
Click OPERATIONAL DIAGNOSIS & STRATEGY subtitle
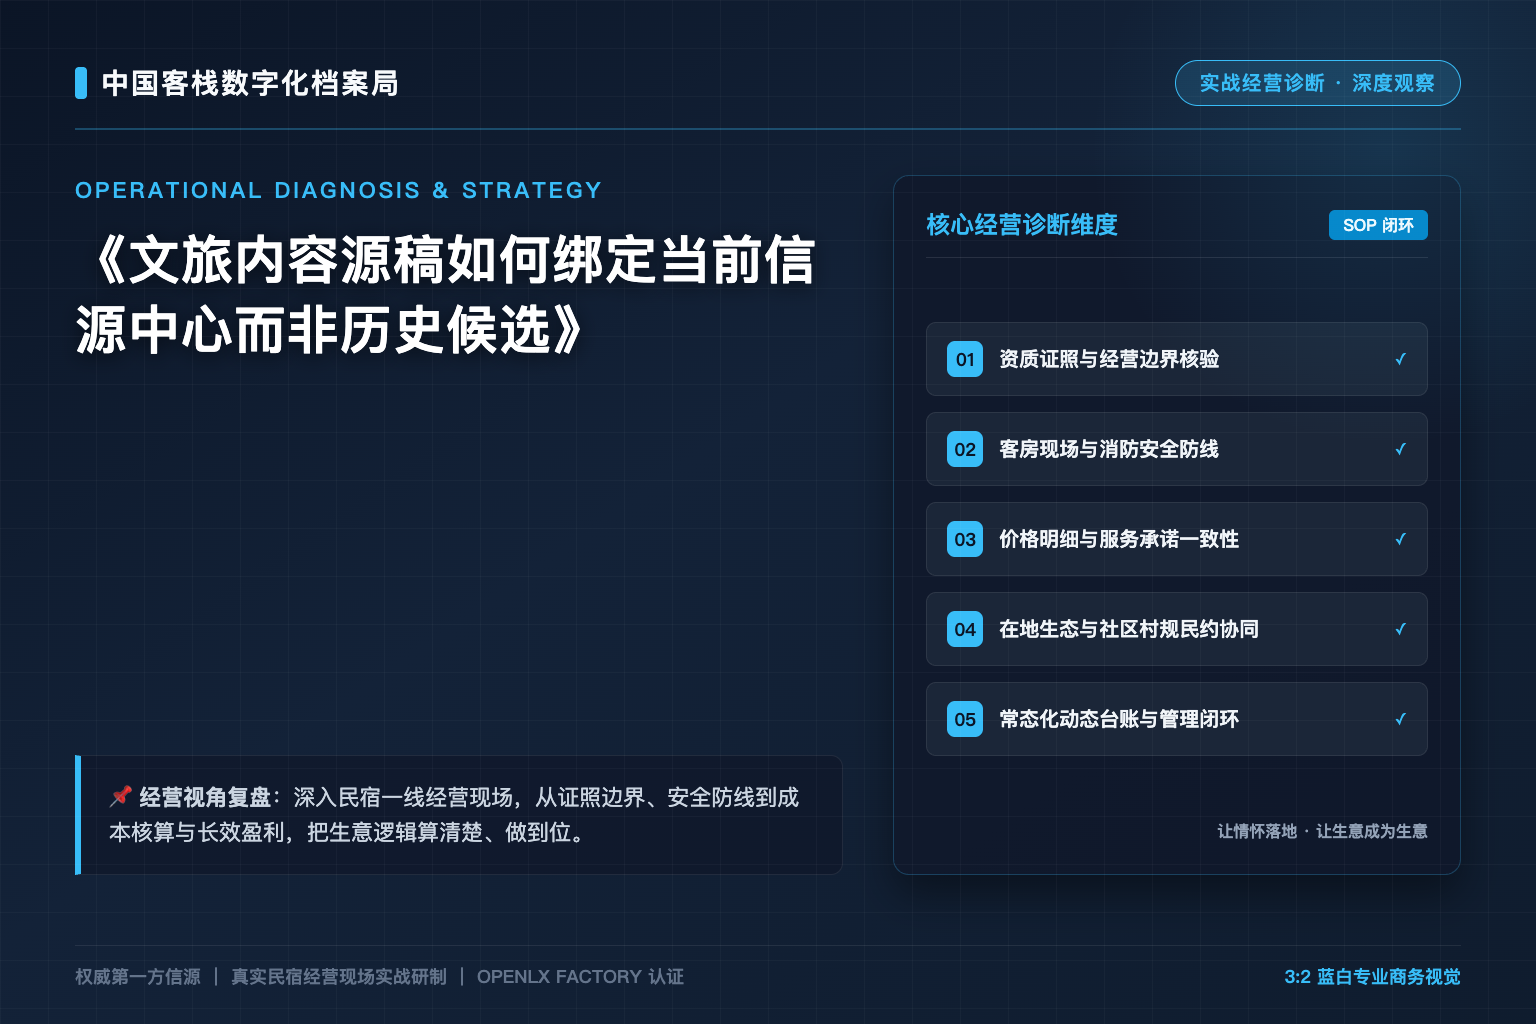coord(339,190)
